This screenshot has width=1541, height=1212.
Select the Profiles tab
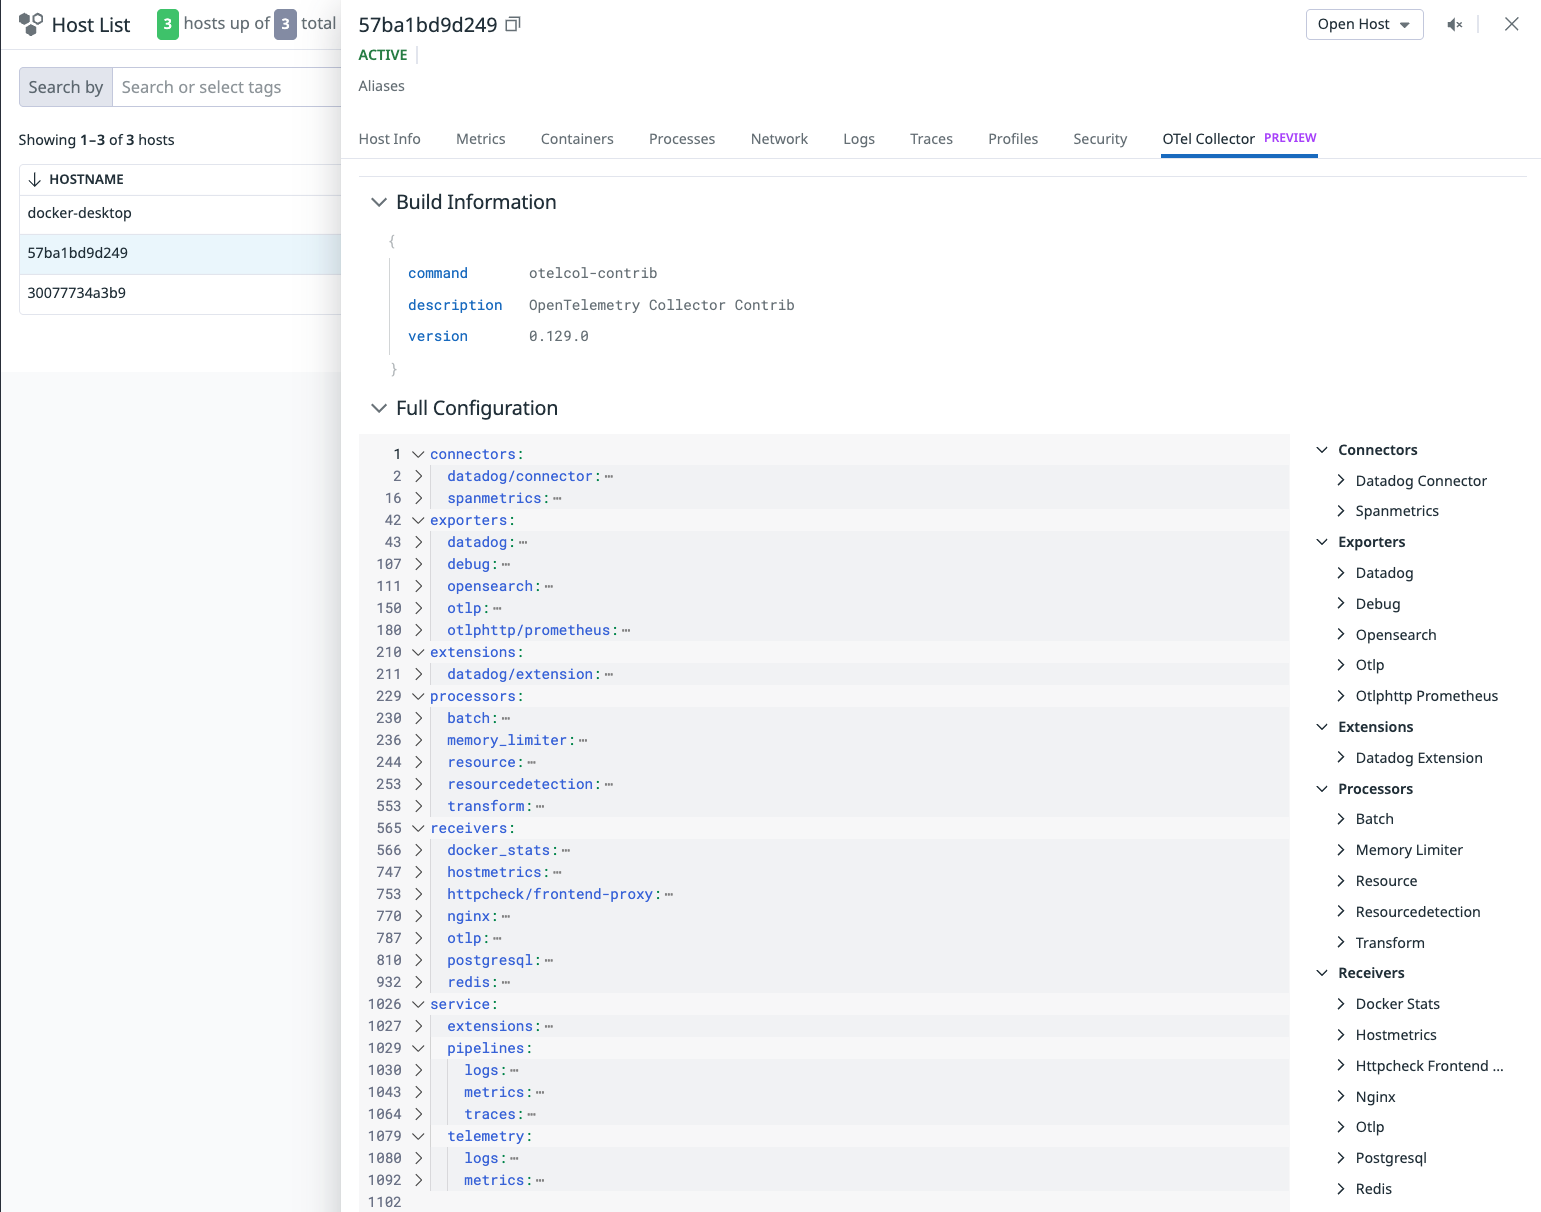[1013, 139]
